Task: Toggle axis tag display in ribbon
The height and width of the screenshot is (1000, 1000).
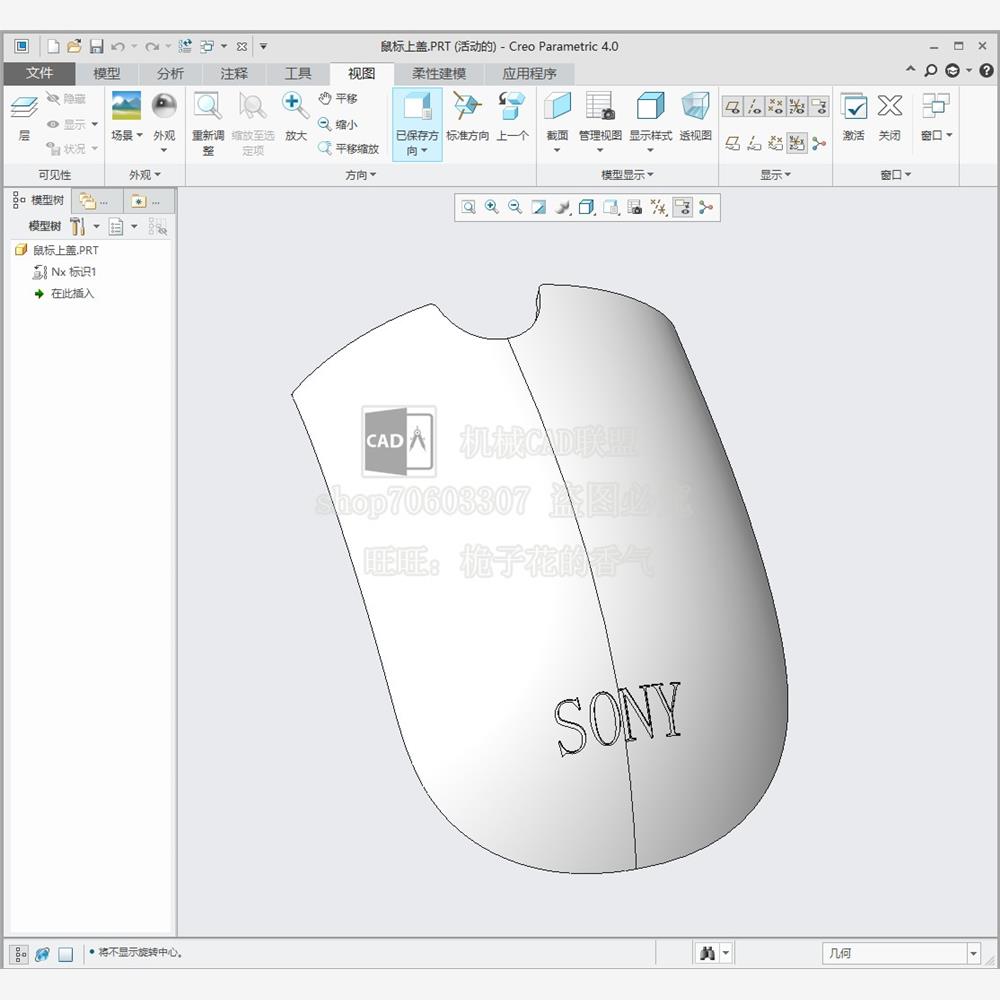Action: 754,143
